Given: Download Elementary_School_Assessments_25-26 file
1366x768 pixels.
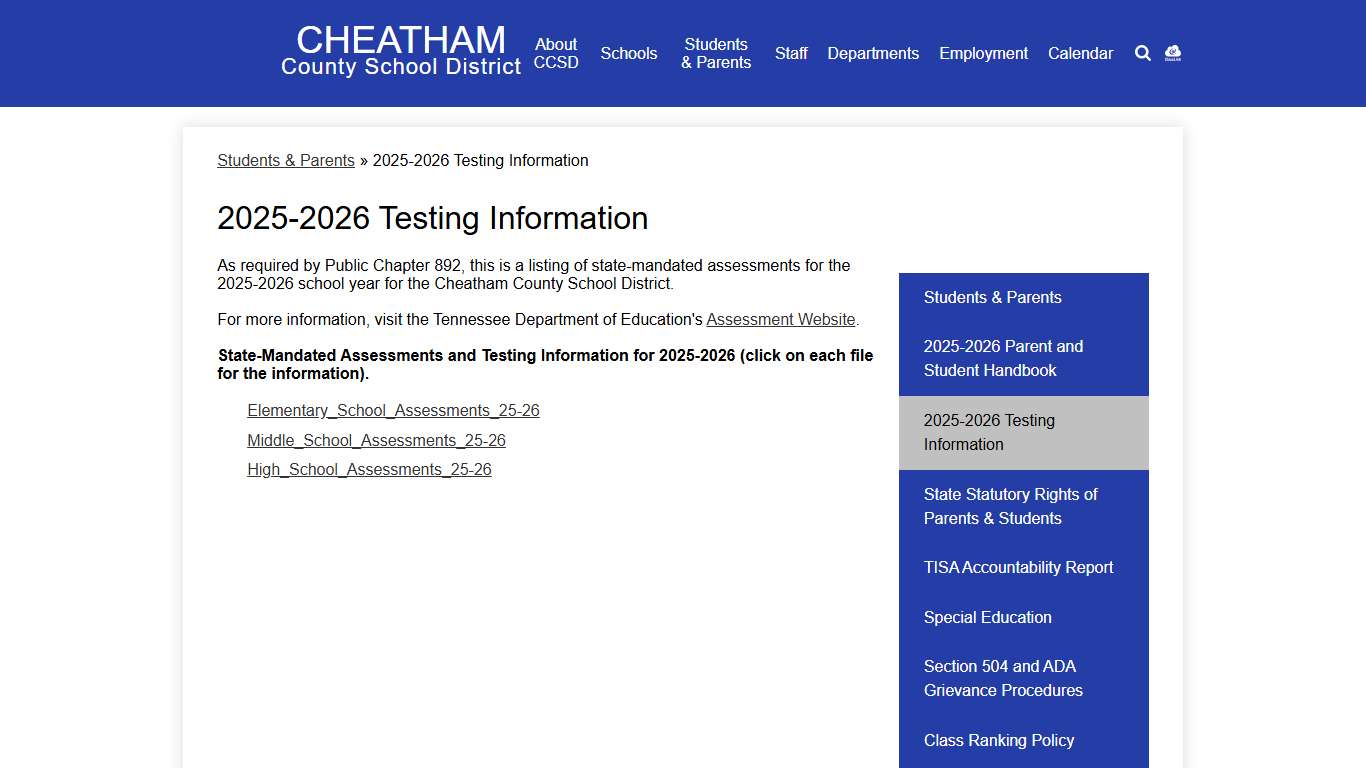Looking at the screenshot, I should coord(393,410).
